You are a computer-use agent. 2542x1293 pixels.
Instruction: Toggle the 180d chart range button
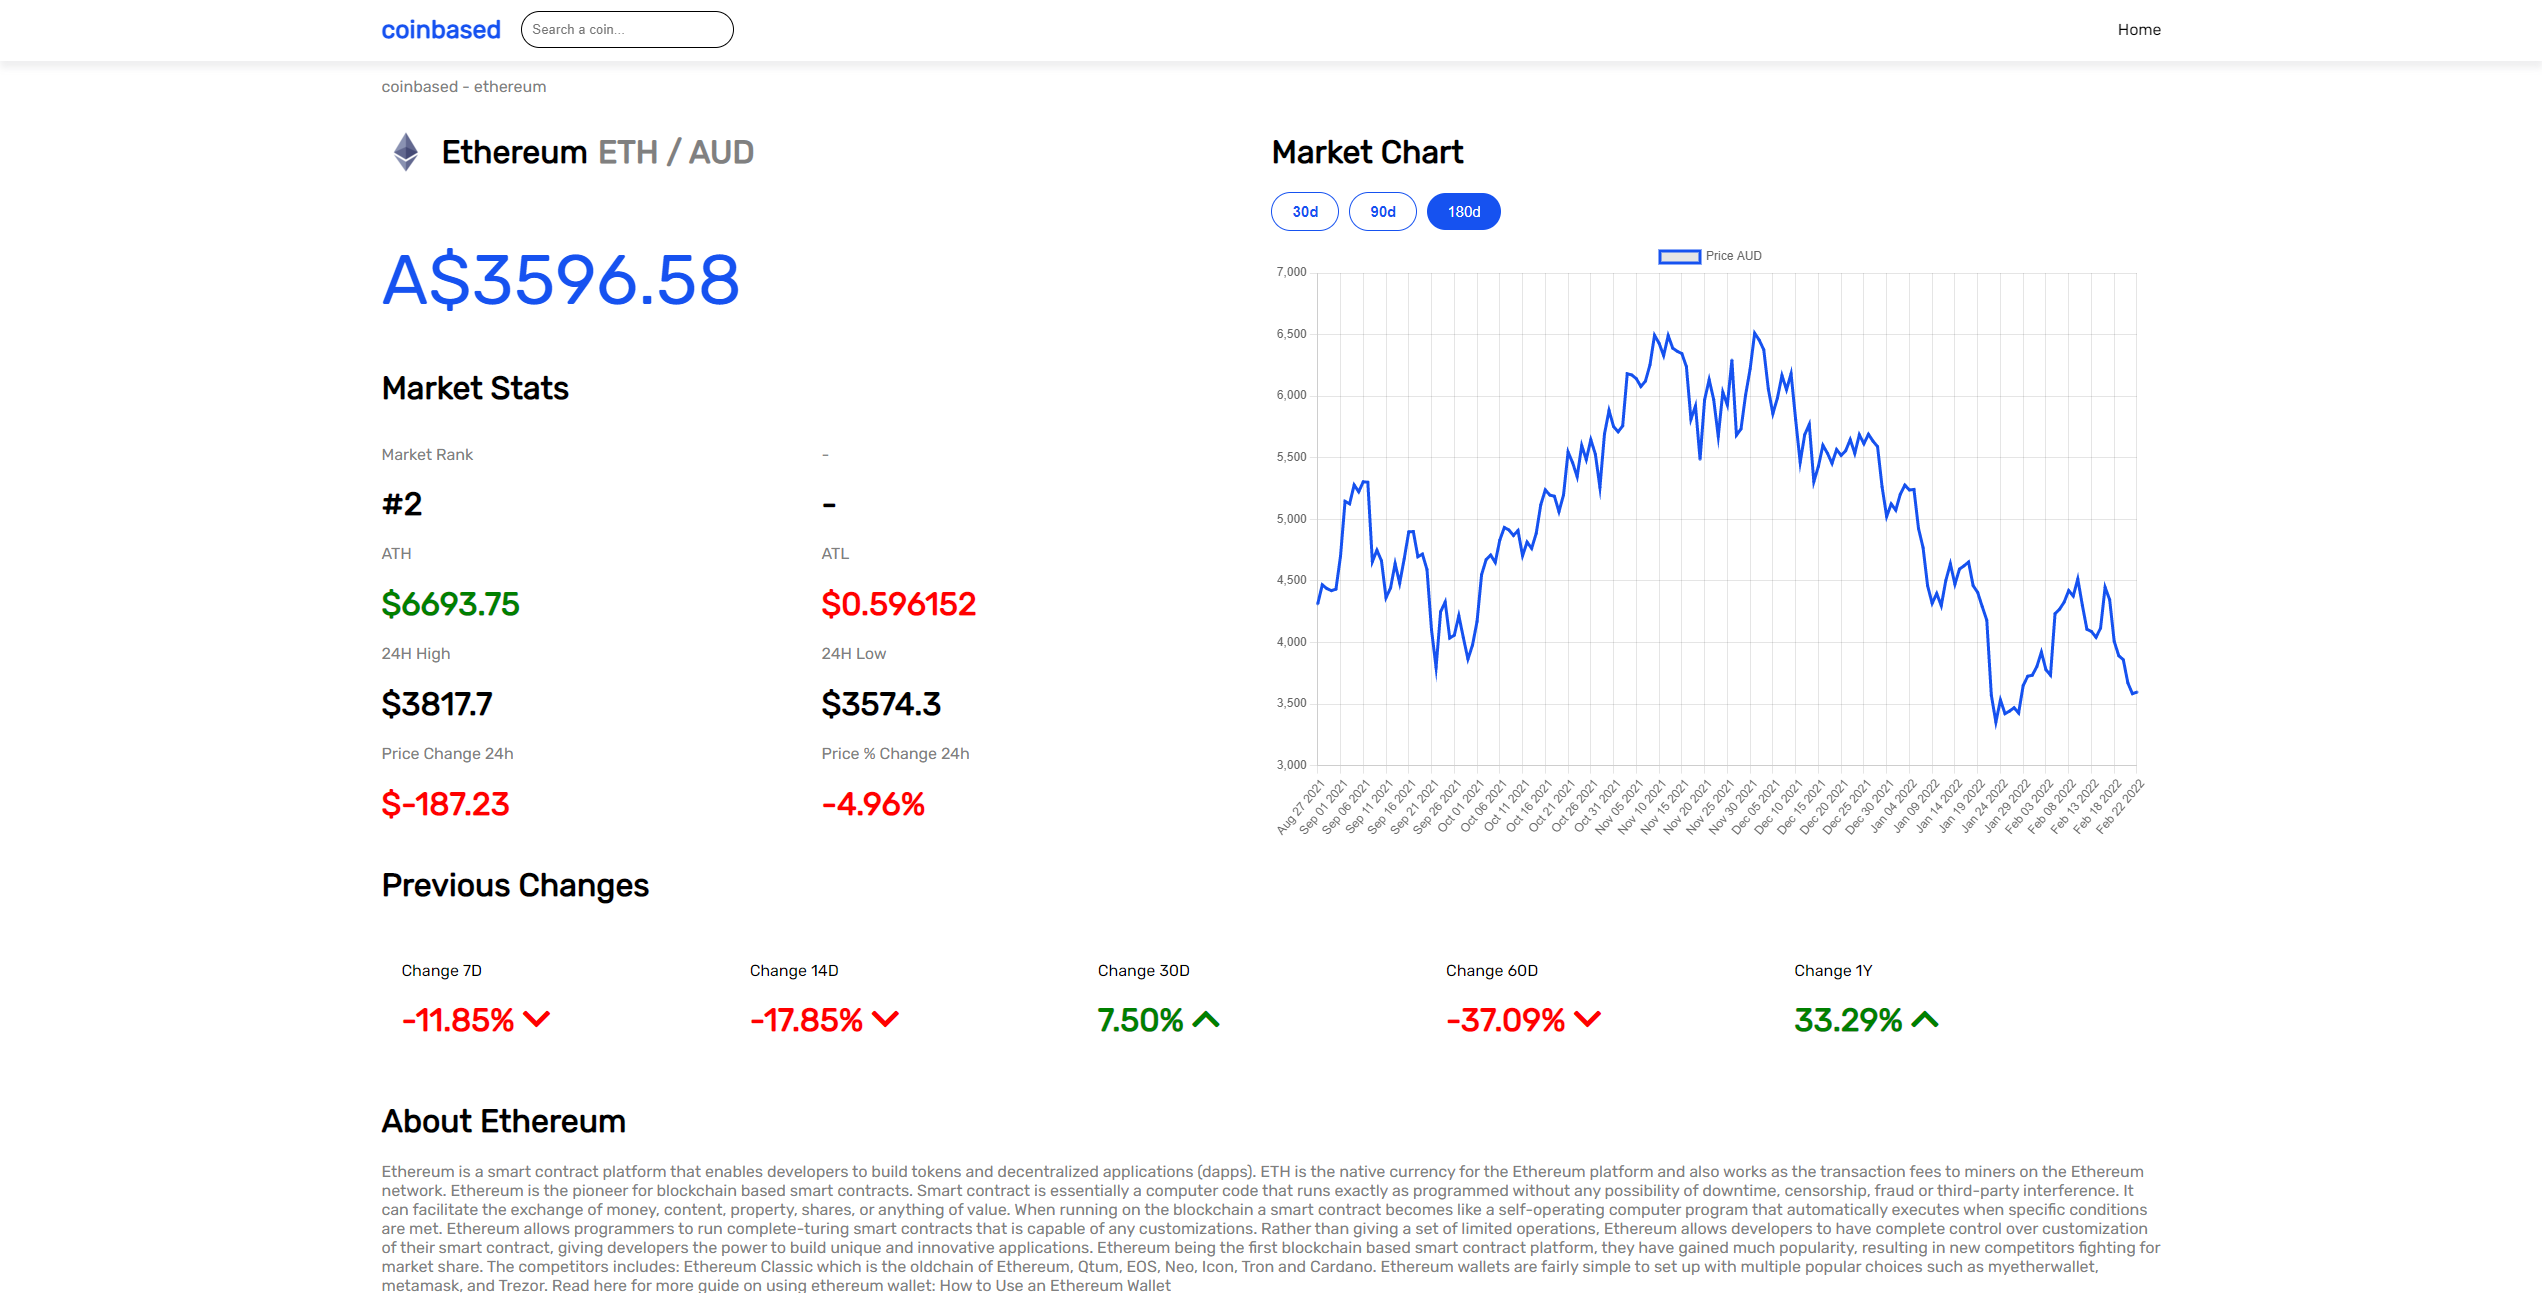click(1463, 211)
